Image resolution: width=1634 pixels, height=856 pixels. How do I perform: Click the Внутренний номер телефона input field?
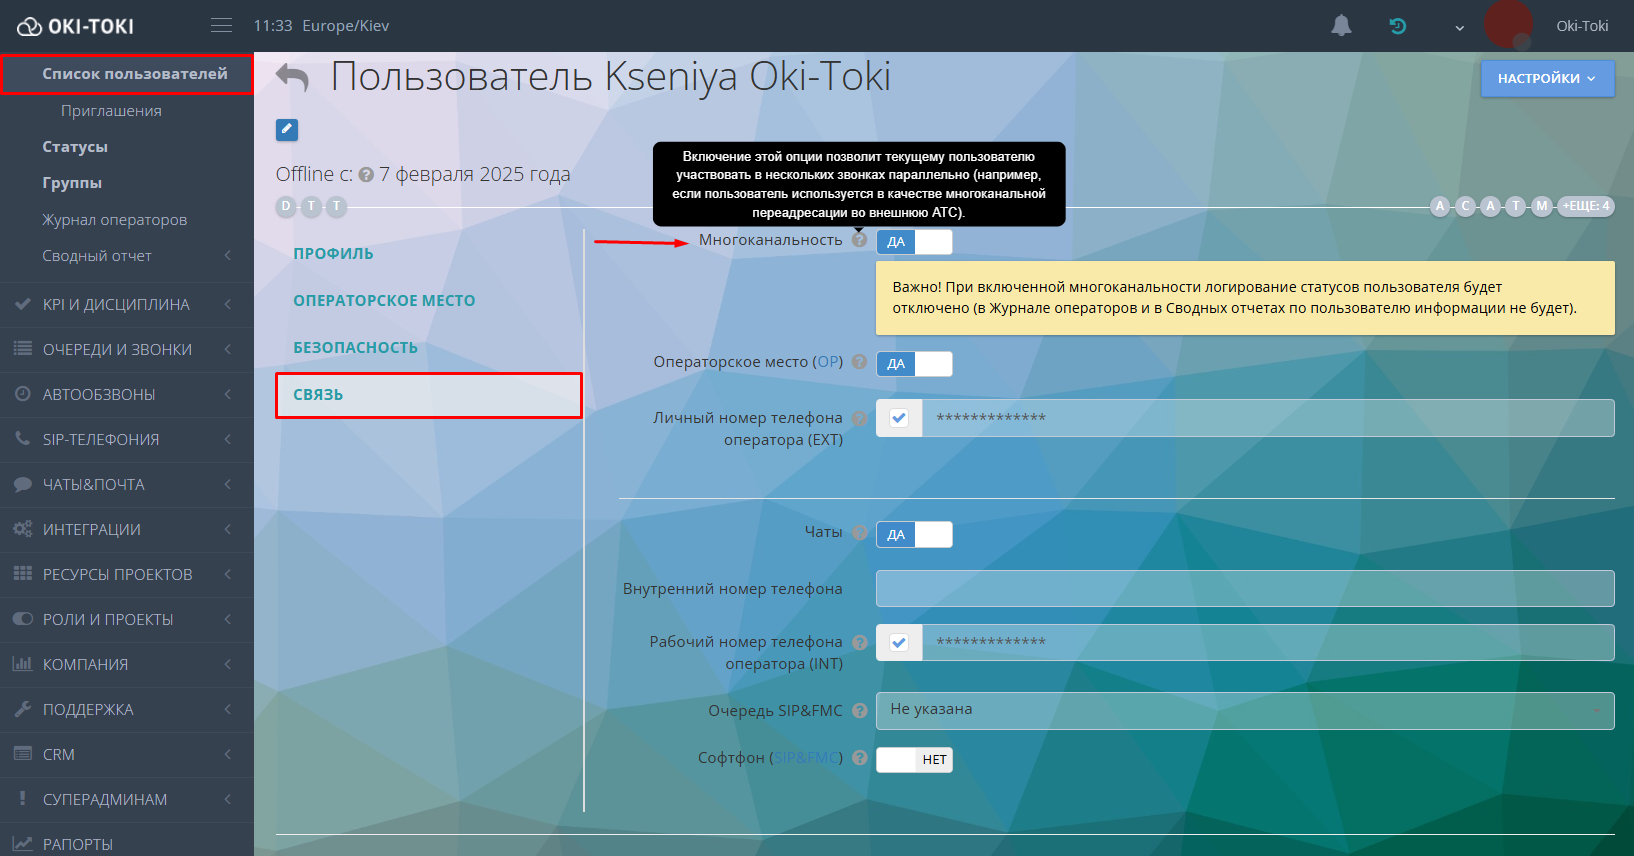click(1245, 588)
